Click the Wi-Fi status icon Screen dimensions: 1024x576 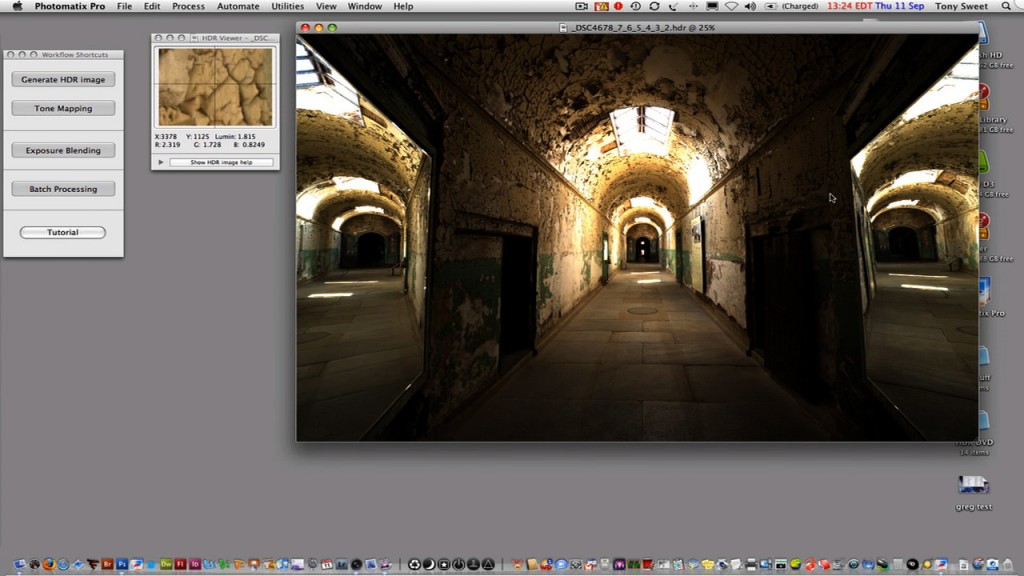(731, 7)
